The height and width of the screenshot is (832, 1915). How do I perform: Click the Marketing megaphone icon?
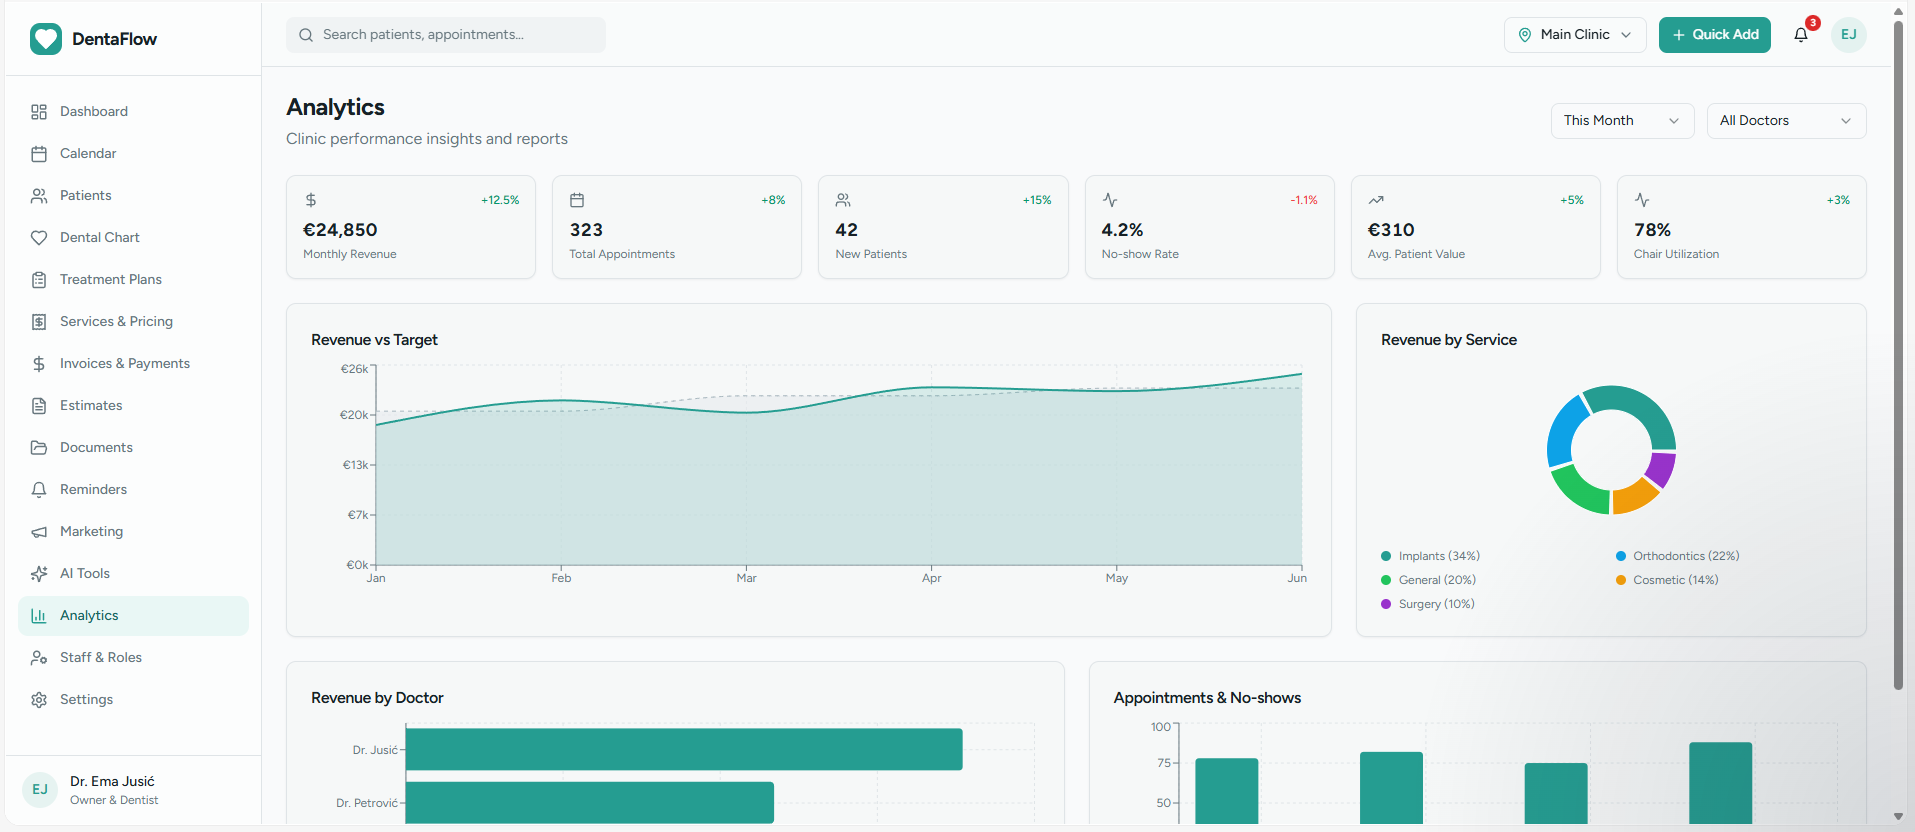(x=39, y=532)
